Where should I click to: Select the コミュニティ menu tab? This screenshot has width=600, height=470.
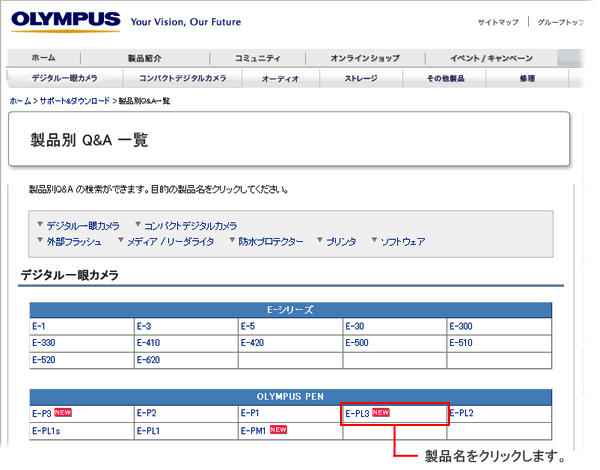(258, 58)
